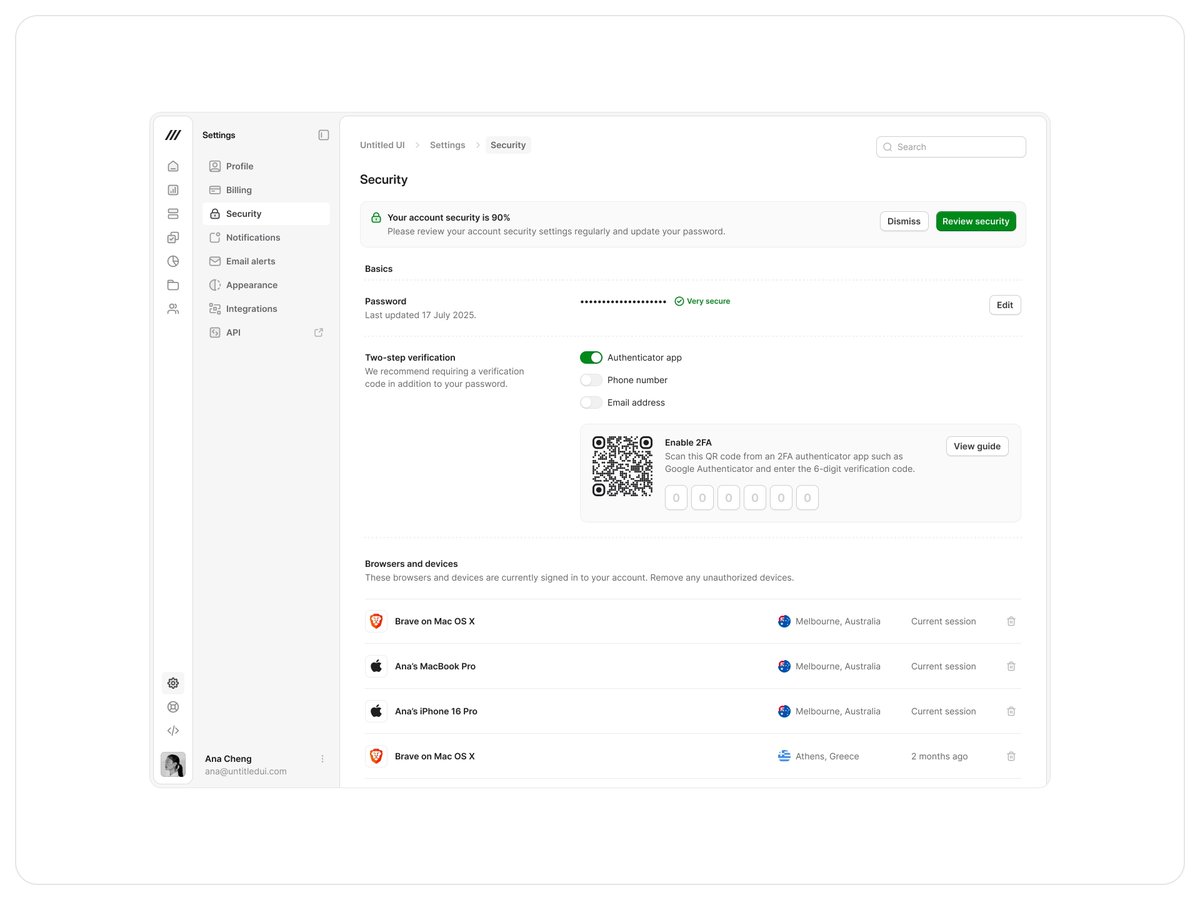
Task: Click the Ana Cheng name text
Action: click(x=228, y=759)
